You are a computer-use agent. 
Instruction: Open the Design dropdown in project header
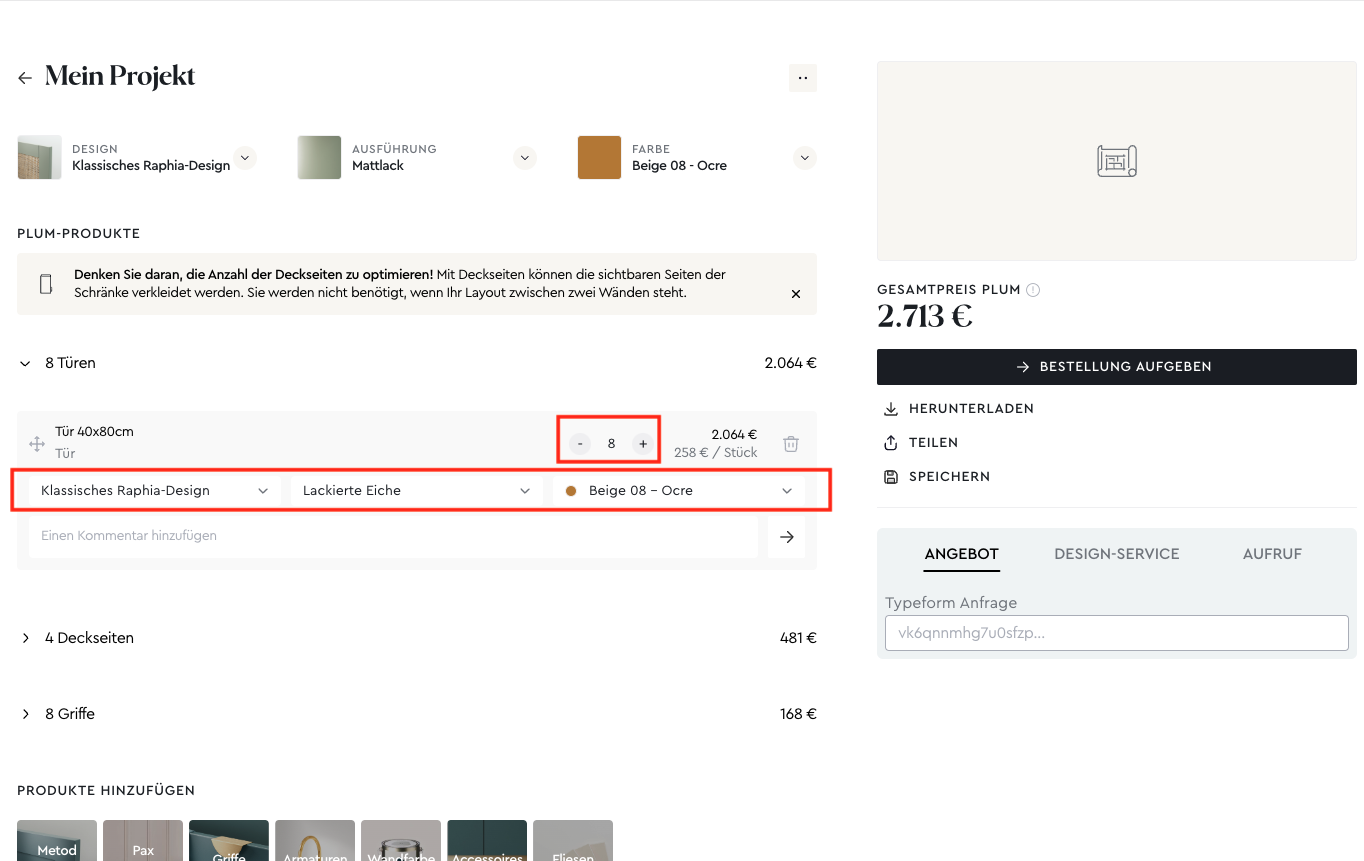(x=245, y=158)
